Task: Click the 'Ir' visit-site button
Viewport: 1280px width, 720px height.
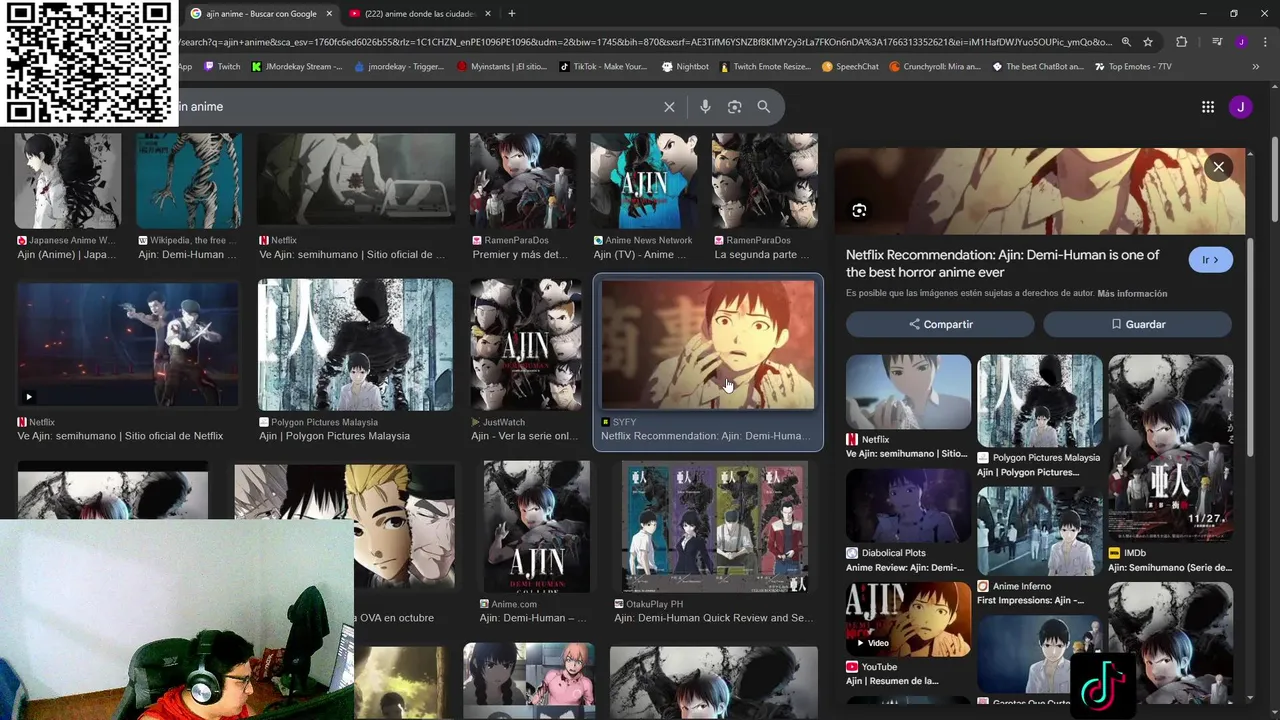Action: (1211, 260)
